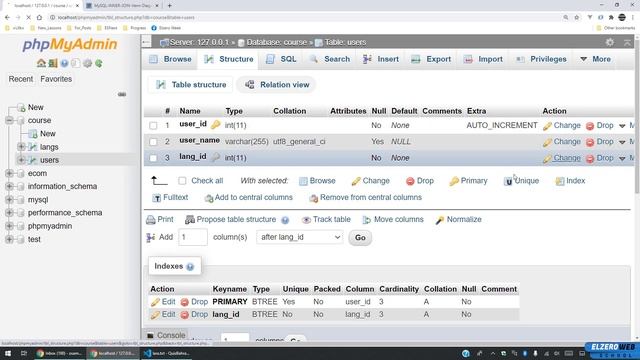
Task: Open phpMyAdmin home icon
Action: (41, 63)
